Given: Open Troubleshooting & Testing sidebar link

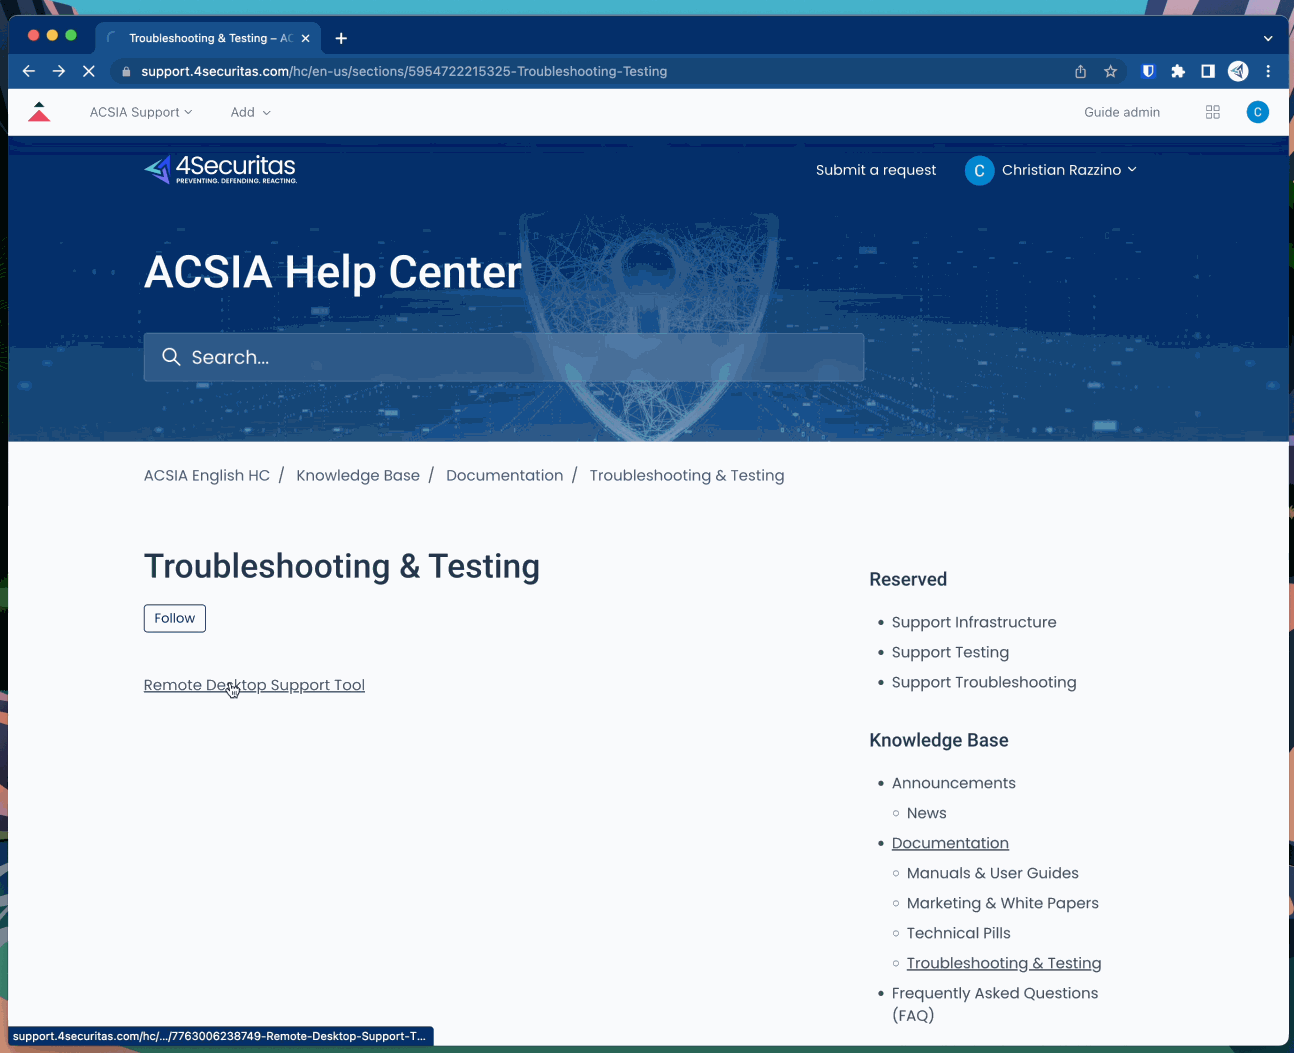Looking at the screenshot, I should point(1004,963).
